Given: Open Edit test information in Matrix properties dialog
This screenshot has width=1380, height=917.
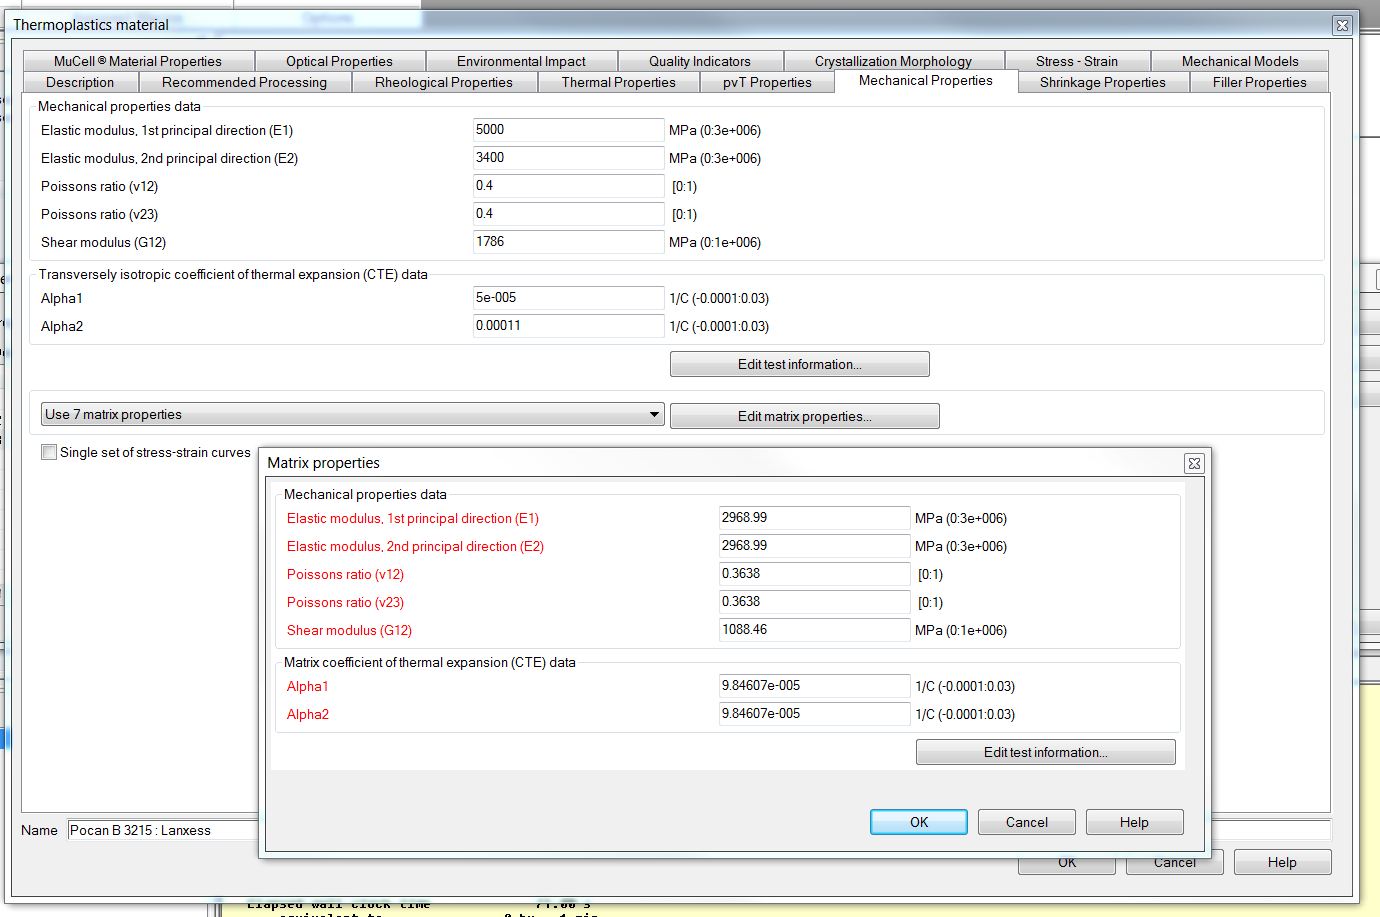Looking at the screenshot, I should tap(1045, 751).
